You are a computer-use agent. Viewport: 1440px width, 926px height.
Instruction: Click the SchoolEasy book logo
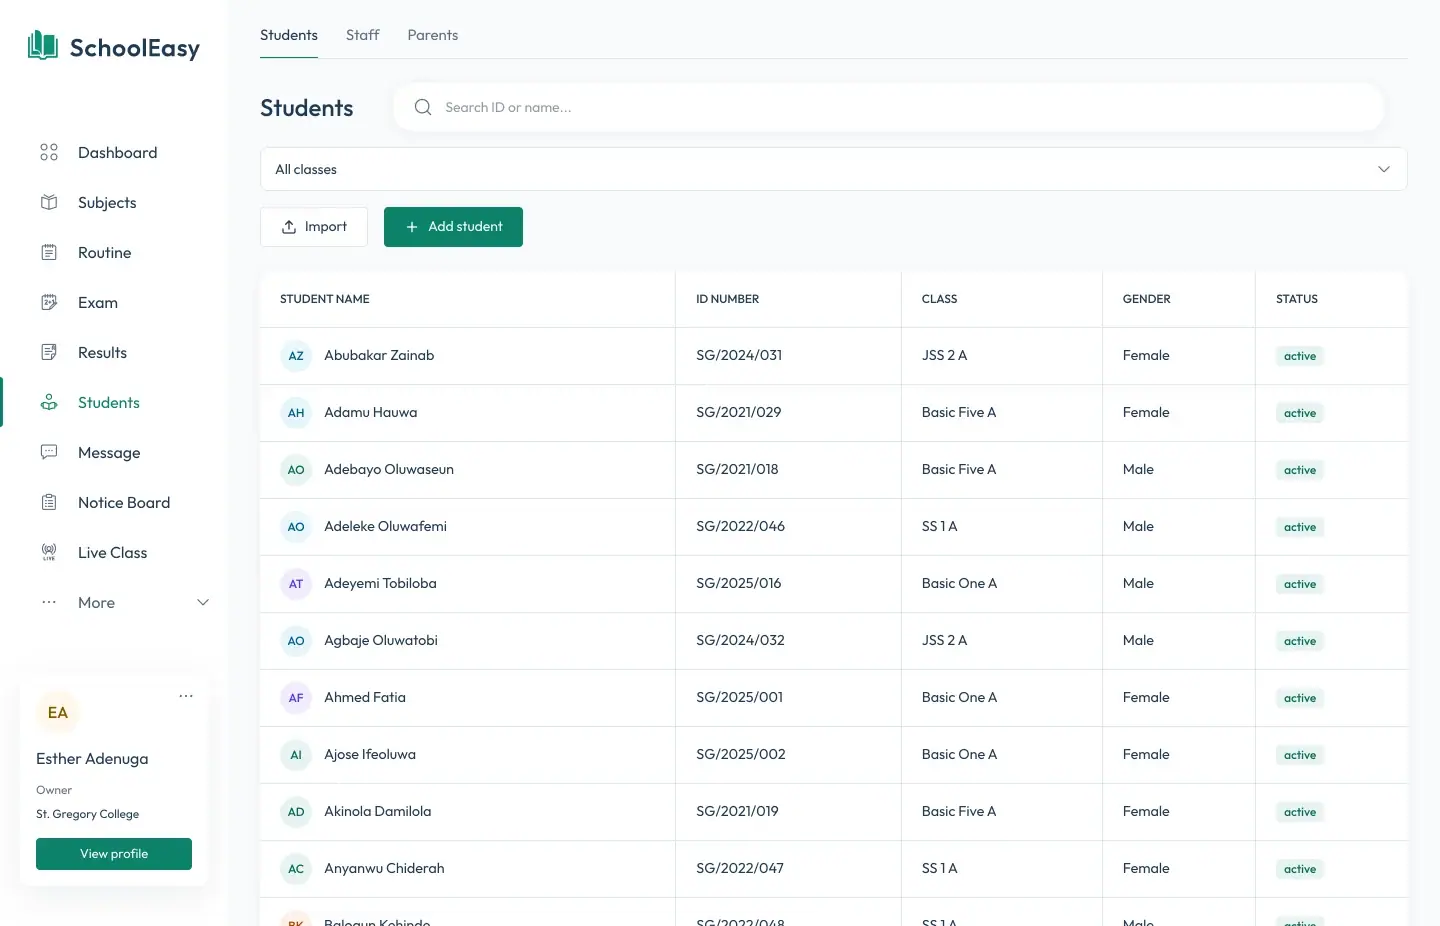[x=43, y=46]
